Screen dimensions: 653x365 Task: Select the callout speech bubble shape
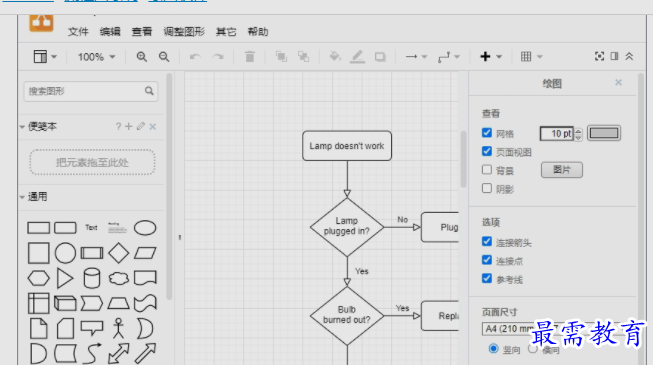point(92,328)
